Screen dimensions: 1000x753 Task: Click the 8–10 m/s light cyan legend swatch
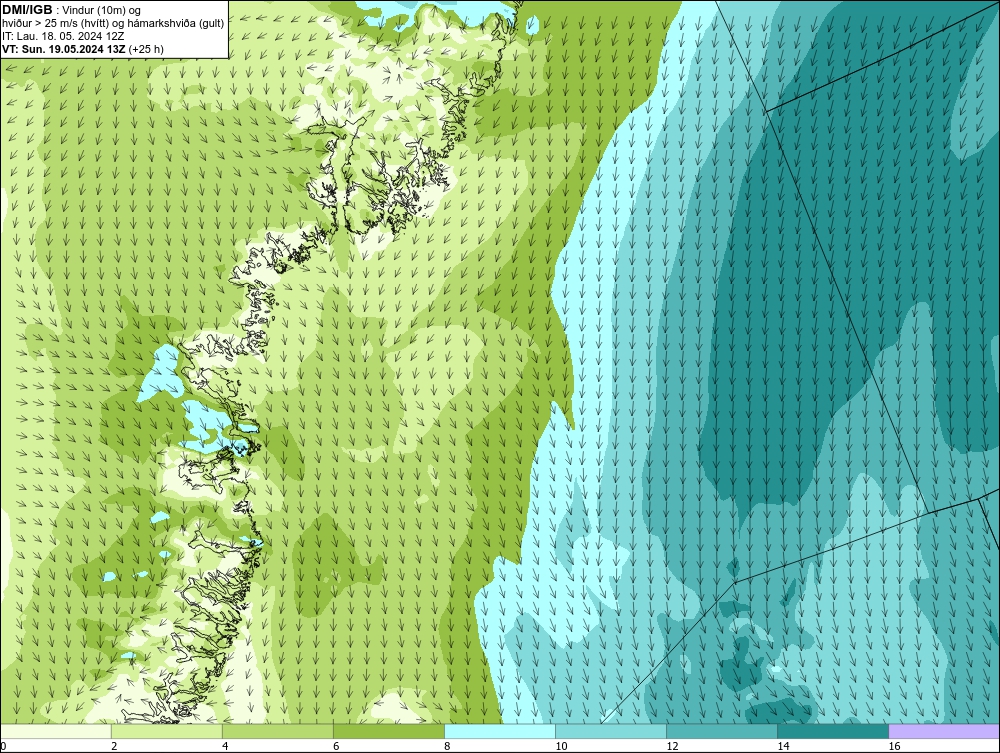click(500, 731)
